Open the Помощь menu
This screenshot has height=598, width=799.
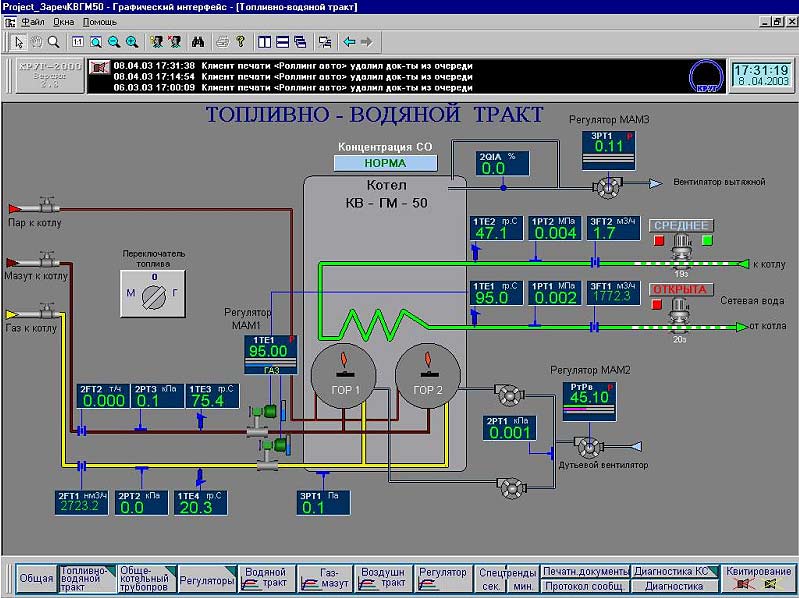100,21
